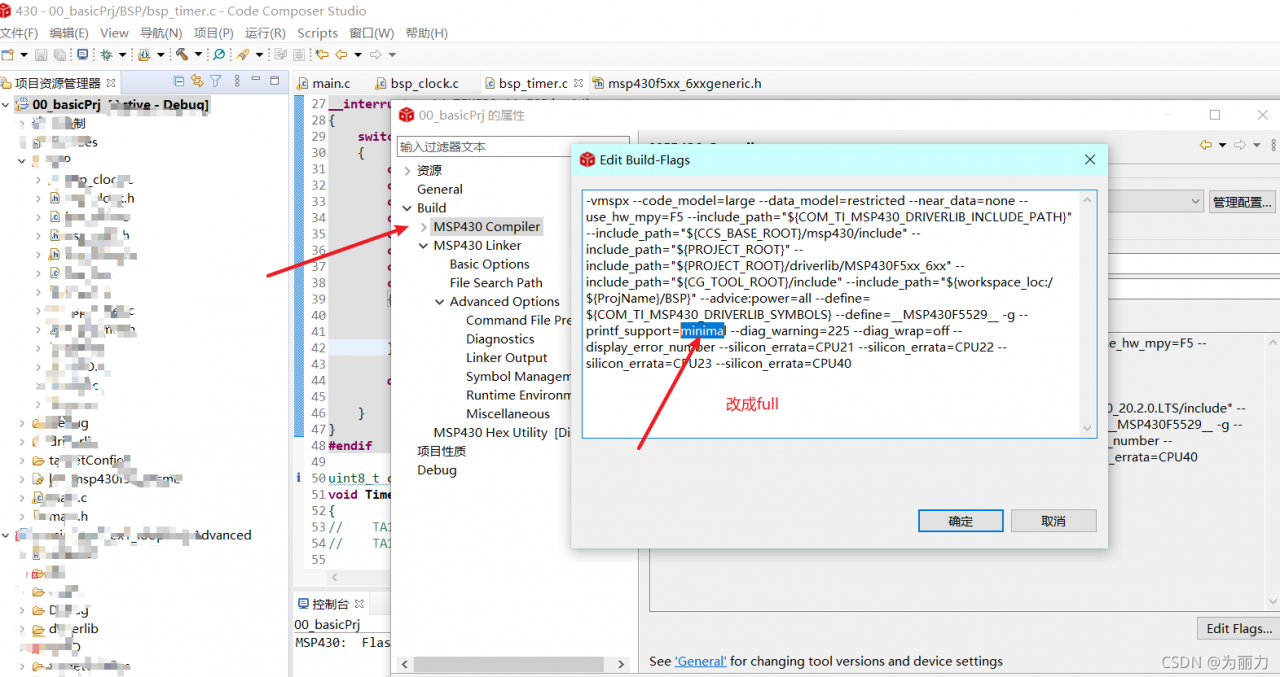This screenshot has height=677, width=1280.
Task: Go to the last edit location
Action: pos(322,54)
